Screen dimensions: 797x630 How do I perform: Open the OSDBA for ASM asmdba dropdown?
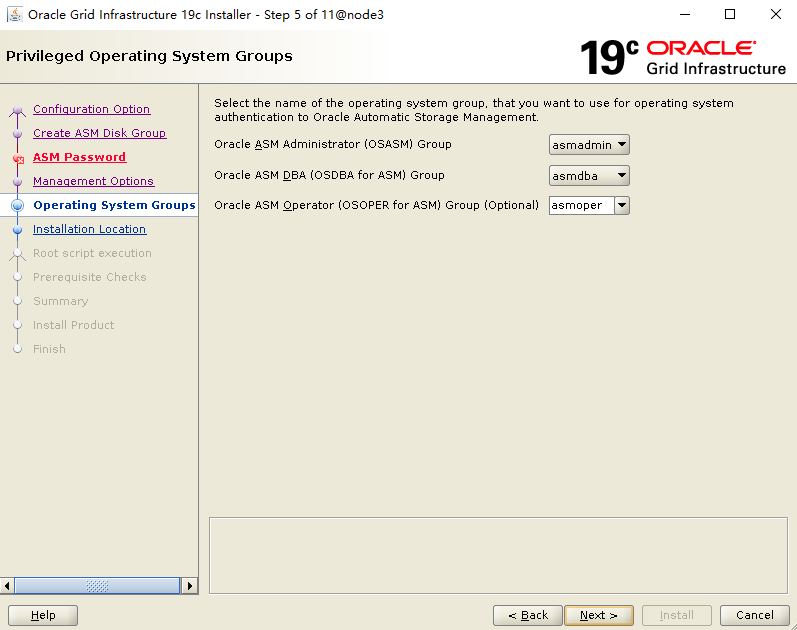tap(589, 176)
